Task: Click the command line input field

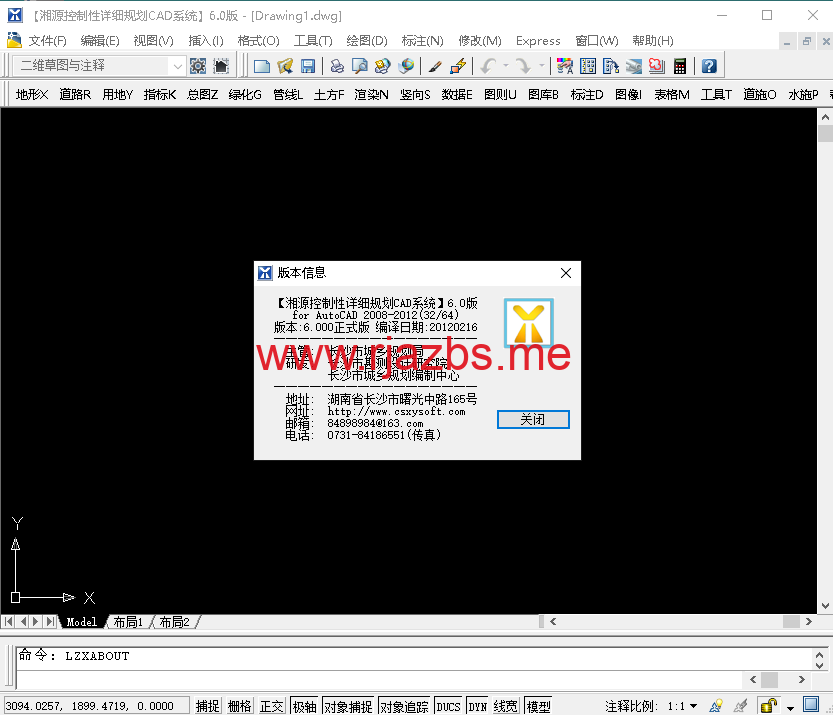Action: (380, 679)
